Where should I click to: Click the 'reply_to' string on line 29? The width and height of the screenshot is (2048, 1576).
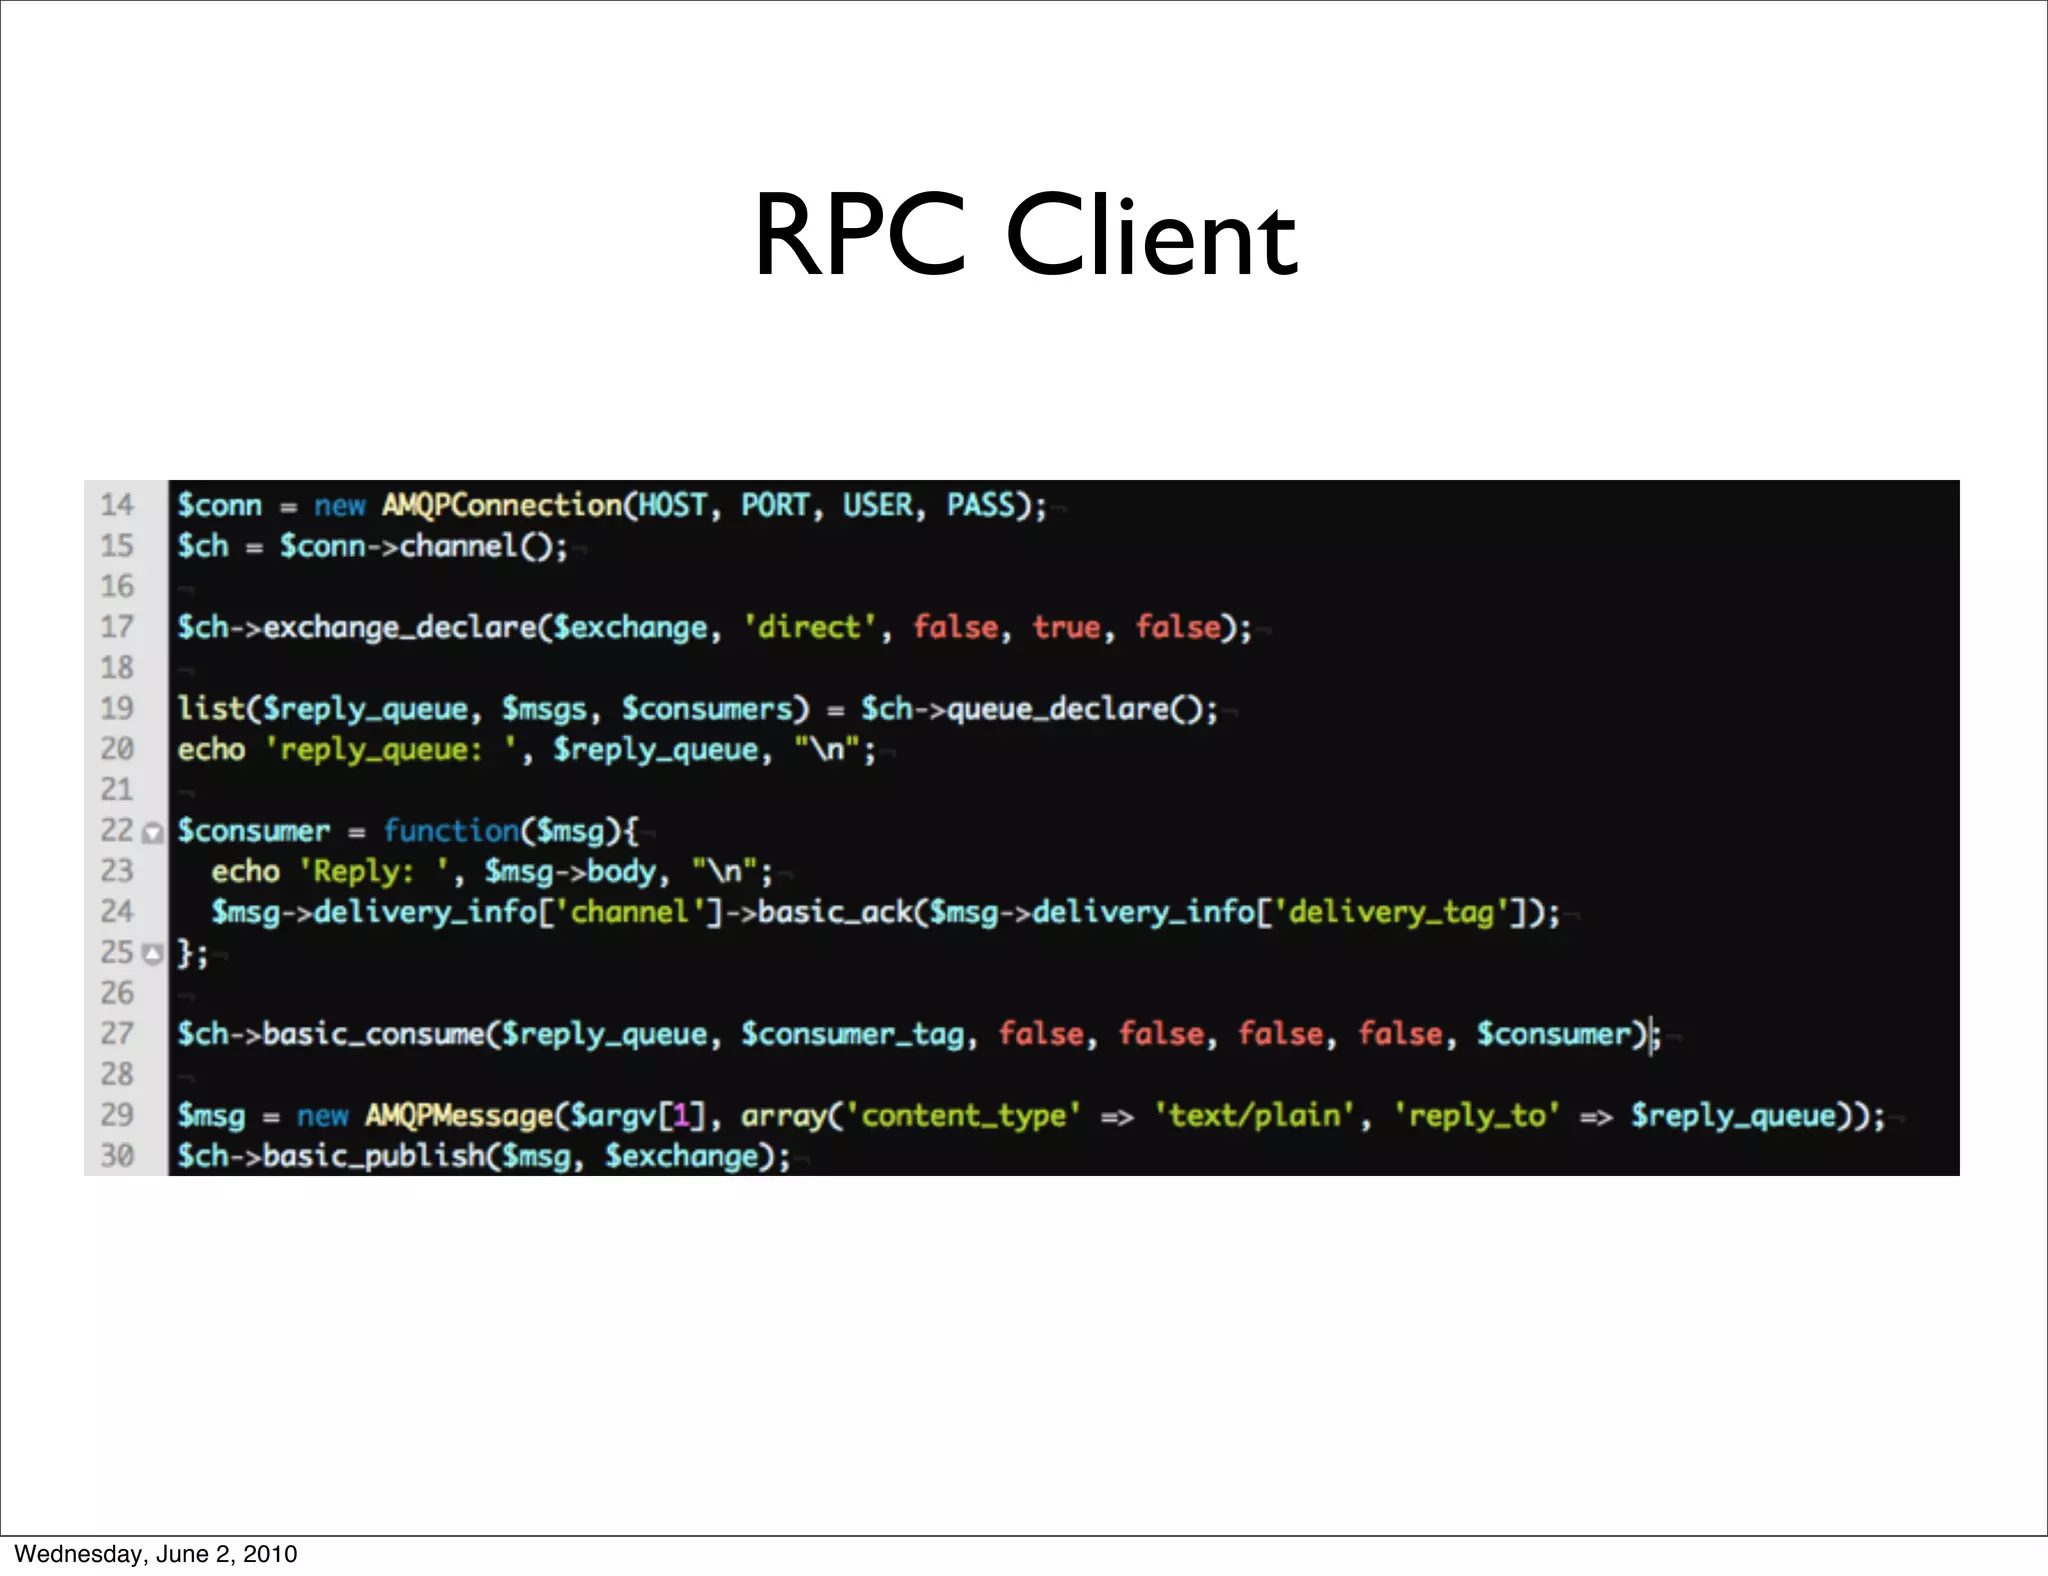point(1477,1115)
